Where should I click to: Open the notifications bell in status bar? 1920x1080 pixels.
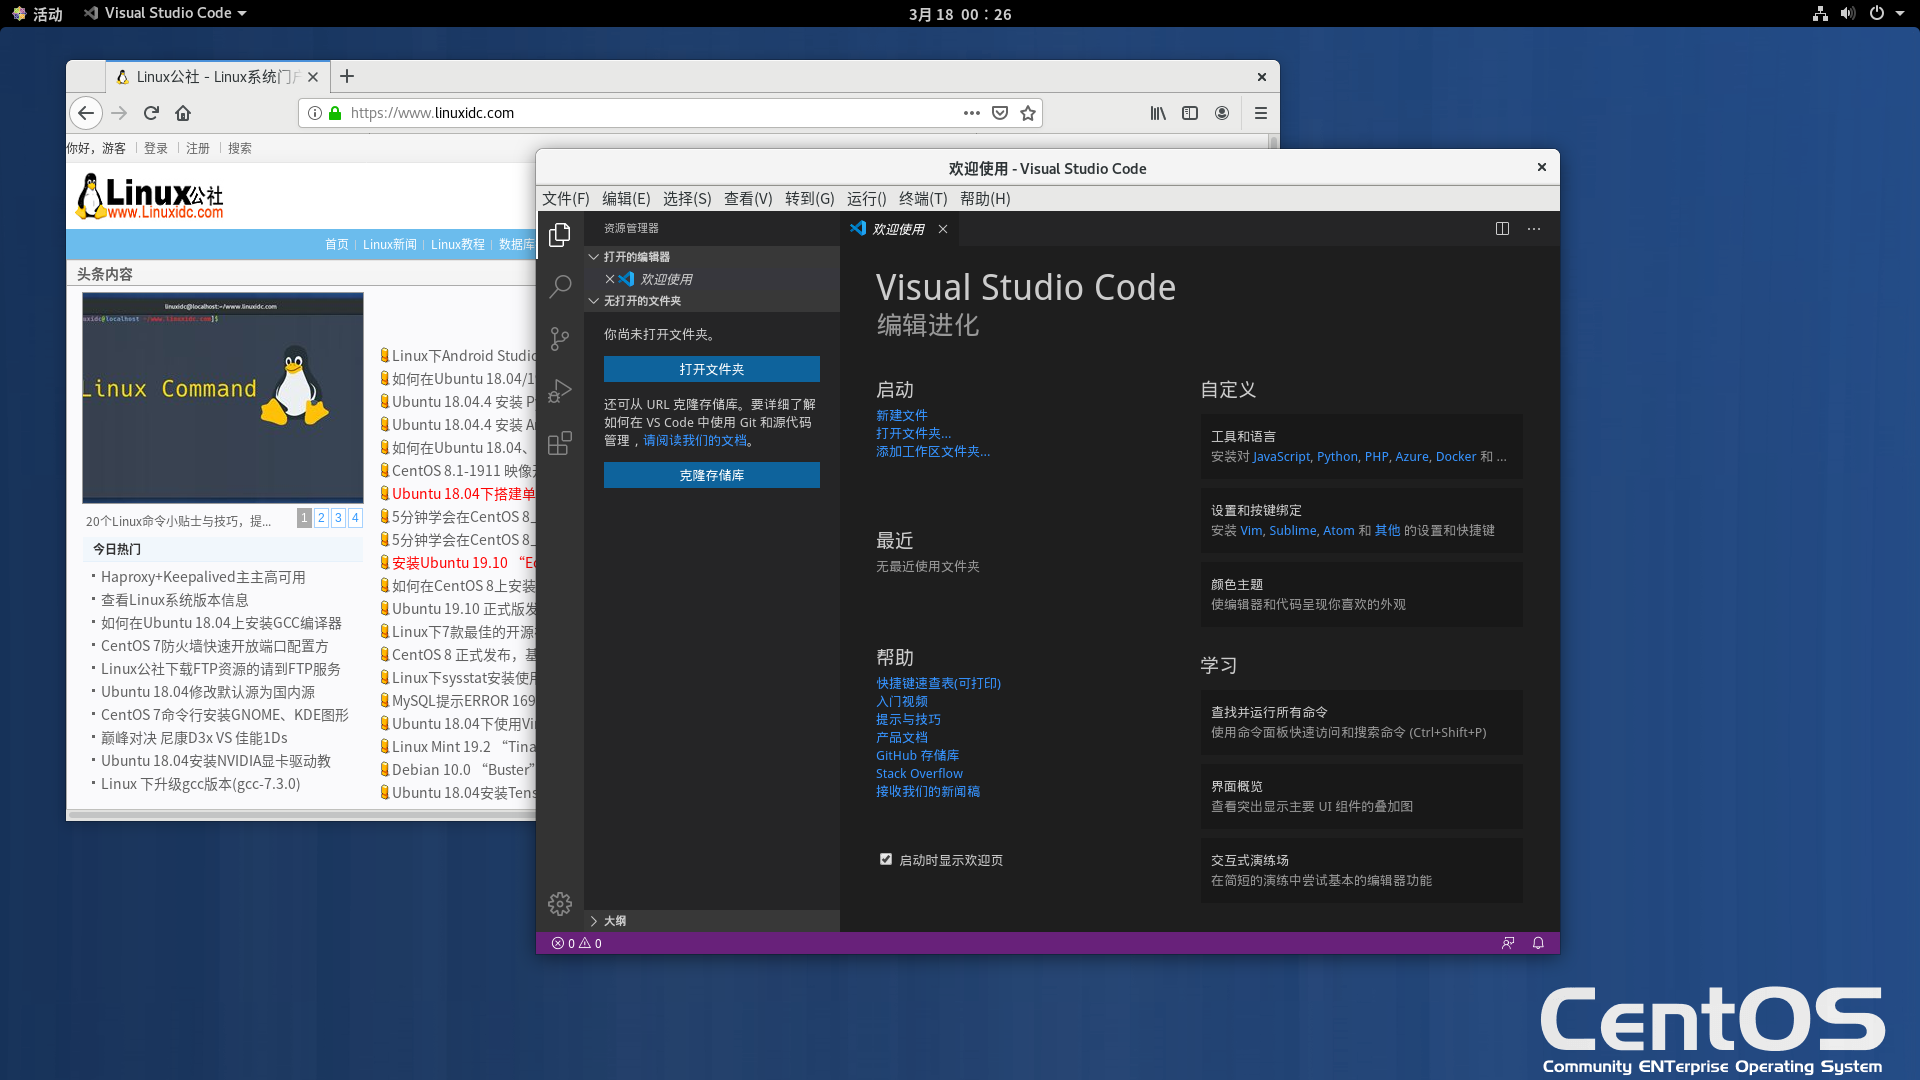1538,942
